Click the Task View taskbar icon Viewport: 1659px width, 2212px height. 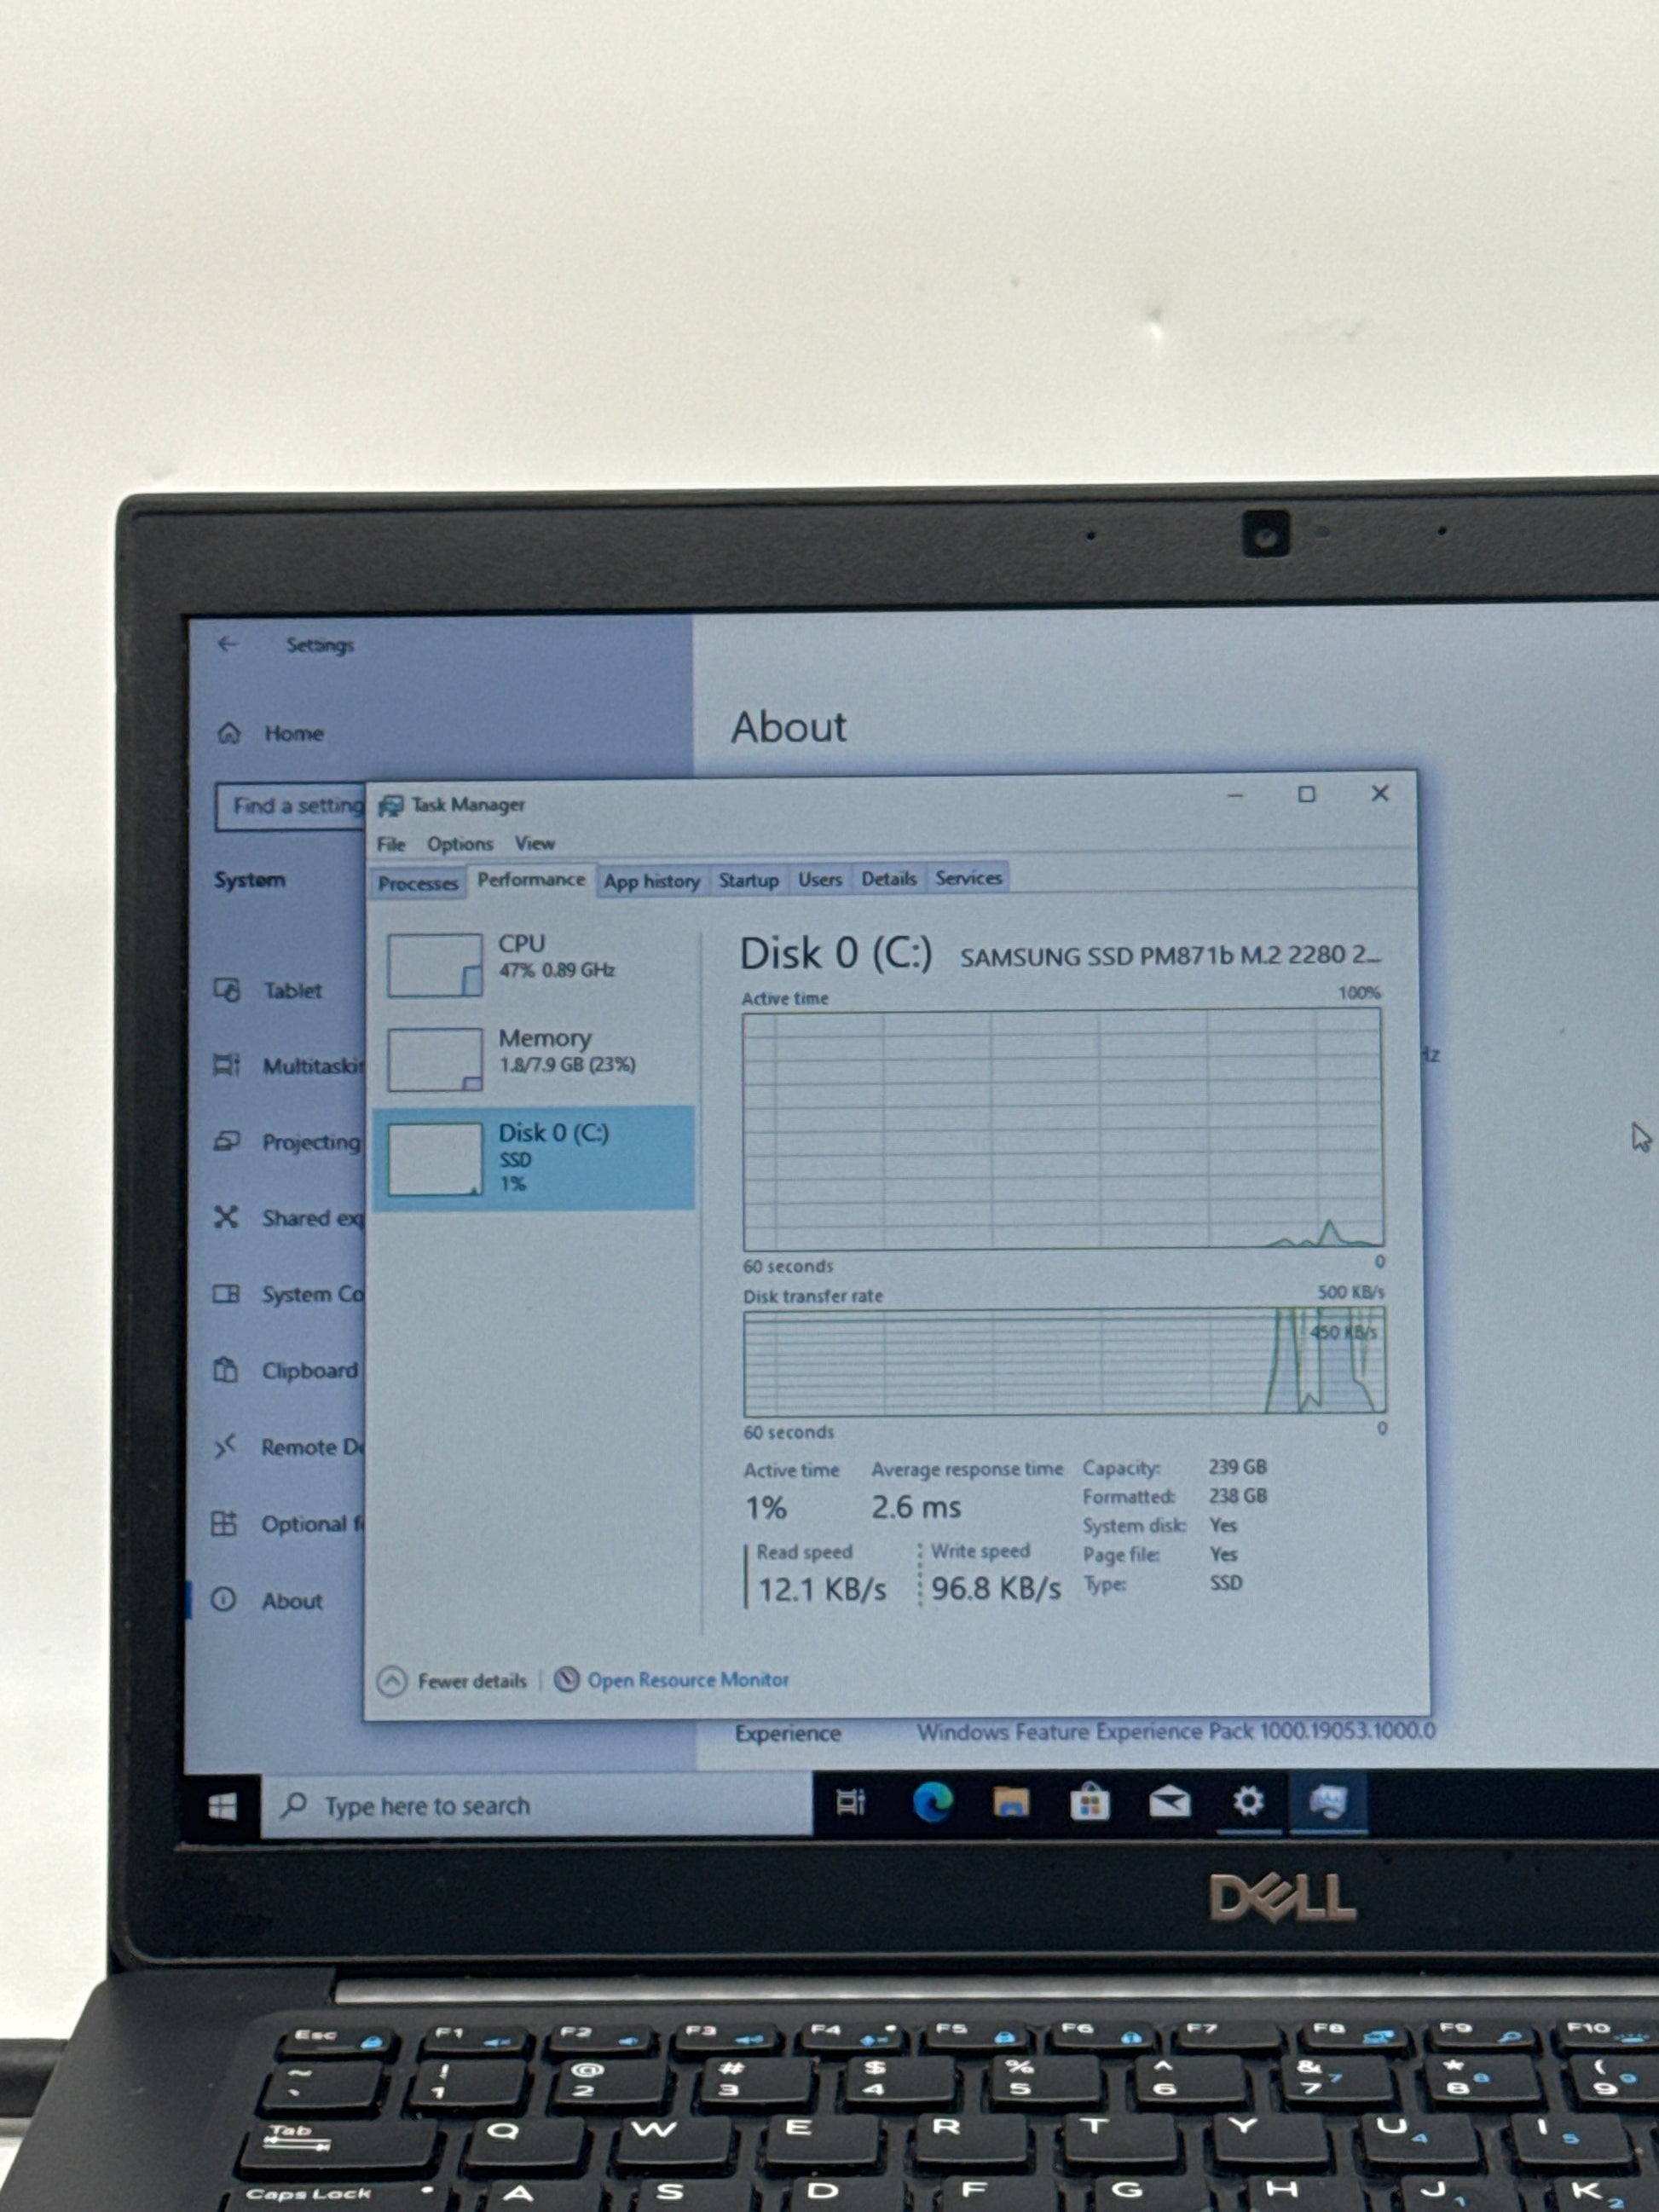coord(851,1802)
